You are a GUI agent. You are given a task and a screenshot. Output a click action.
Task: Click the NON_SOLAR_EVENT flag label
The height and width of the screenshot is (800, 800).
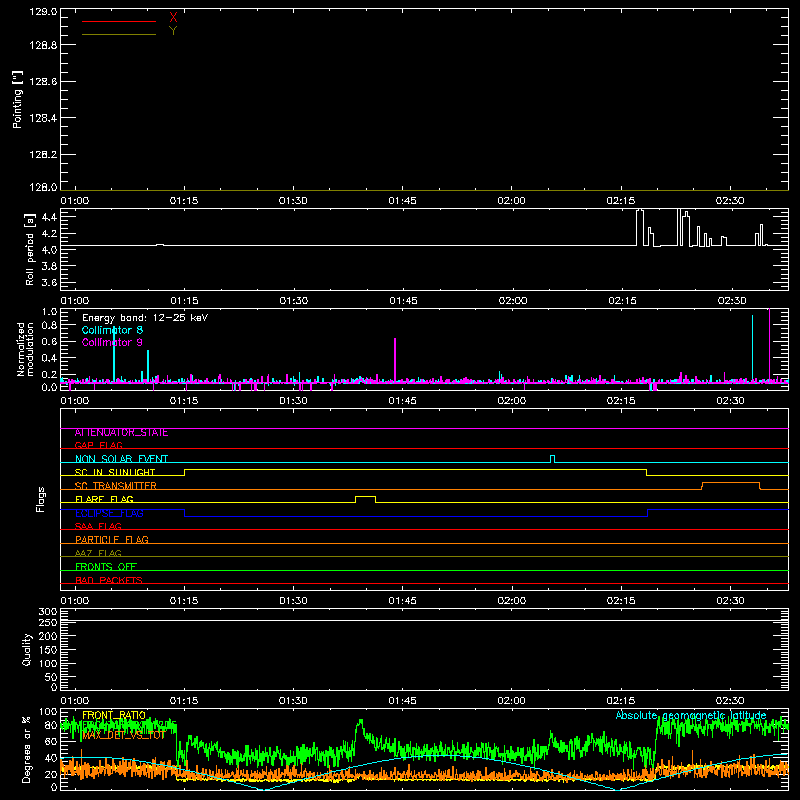point(121,459)
